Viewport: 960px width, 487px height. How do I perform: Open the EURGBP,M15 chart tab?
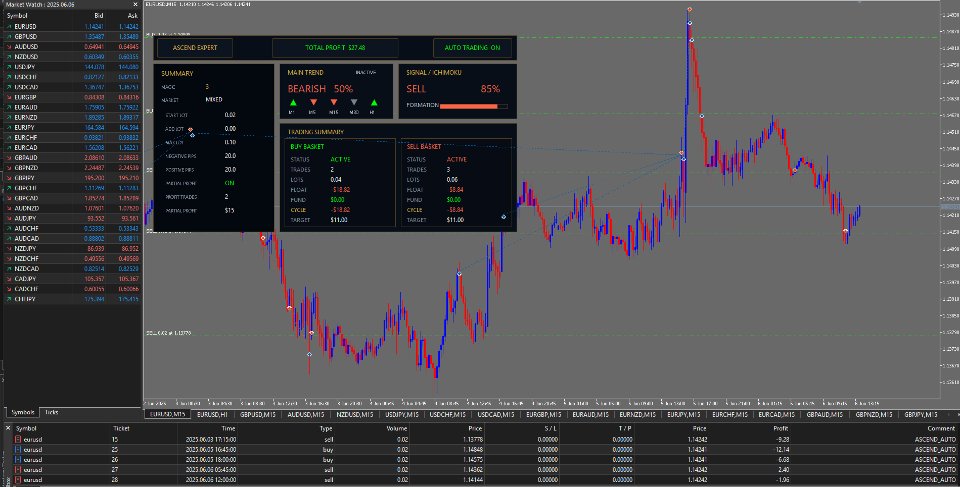pyautogui.click(x=544, y=415)
